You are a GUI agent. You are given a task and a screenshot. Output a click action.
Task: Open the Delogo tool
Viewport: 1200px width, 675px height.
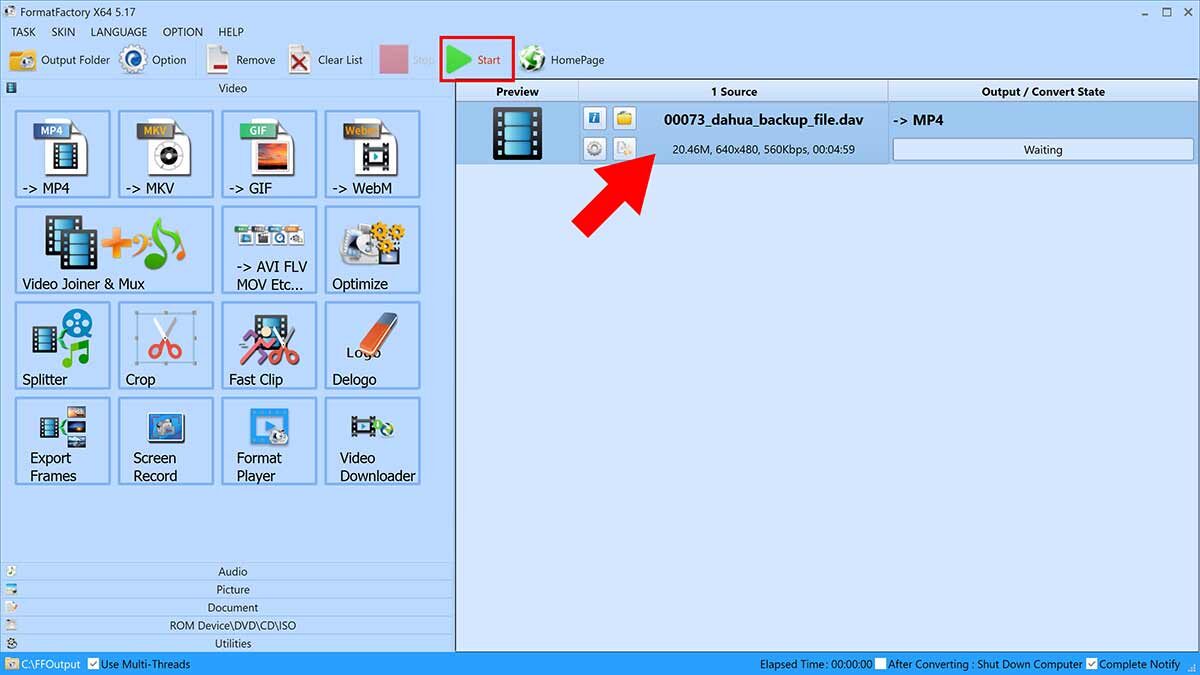click(x=372, y=345)
